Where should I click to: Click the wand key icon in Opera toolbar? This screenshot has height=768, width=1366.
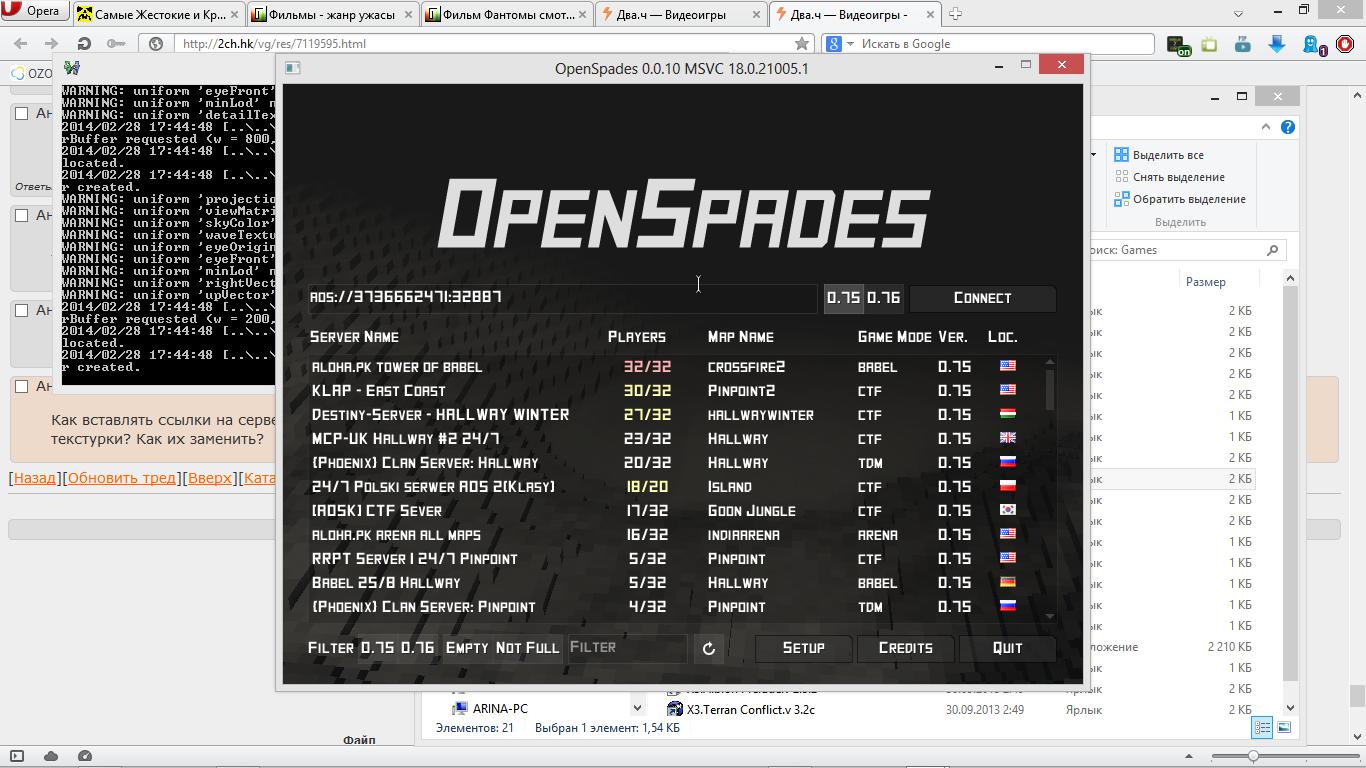point(117,44)
